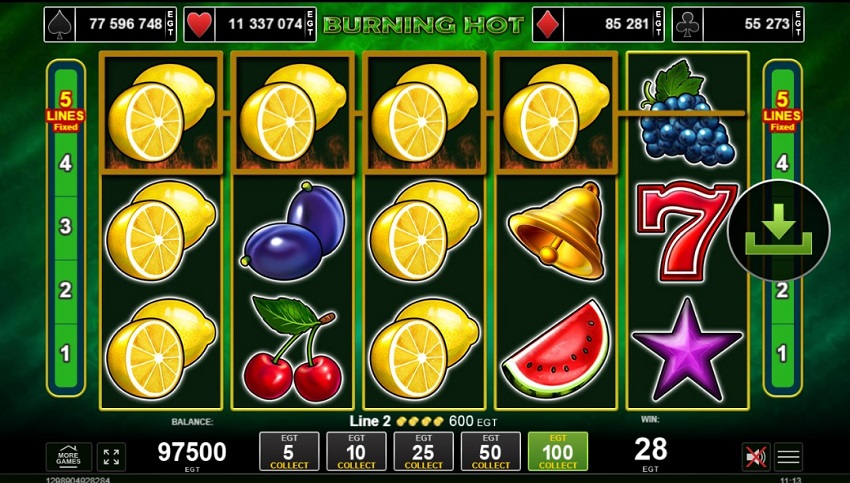Click the red heart jackpot icon

pos(199,24)
